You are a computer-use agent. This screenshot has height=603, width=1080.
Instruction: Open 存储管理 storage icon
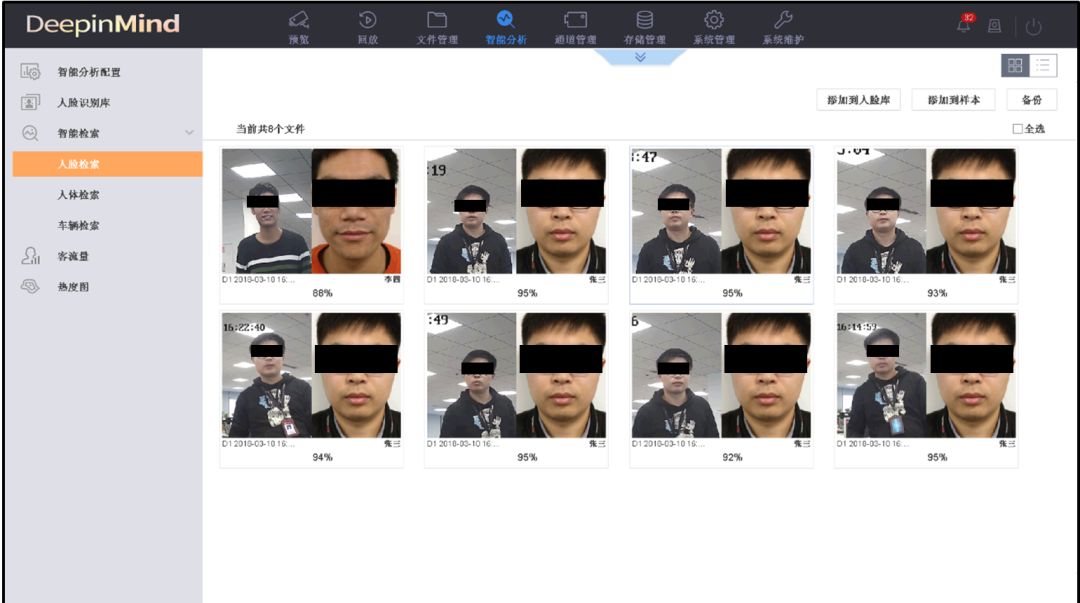click(645, 20)
